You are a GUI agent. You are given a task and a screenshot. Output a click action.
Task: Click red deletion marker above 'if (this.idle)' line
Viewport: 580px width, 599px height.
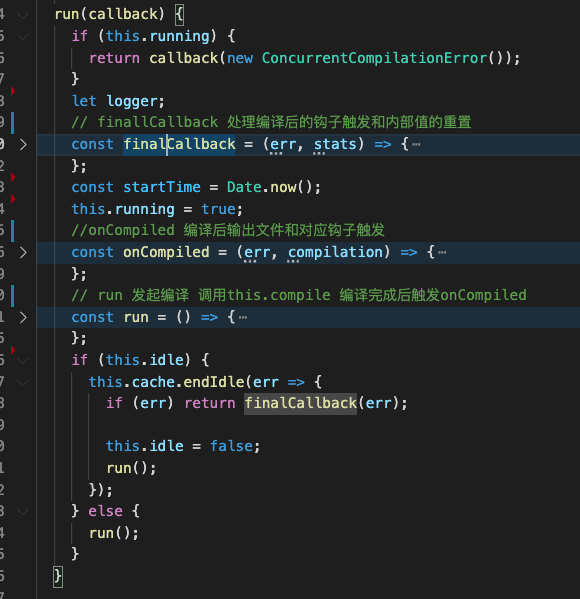pos(13,350)
